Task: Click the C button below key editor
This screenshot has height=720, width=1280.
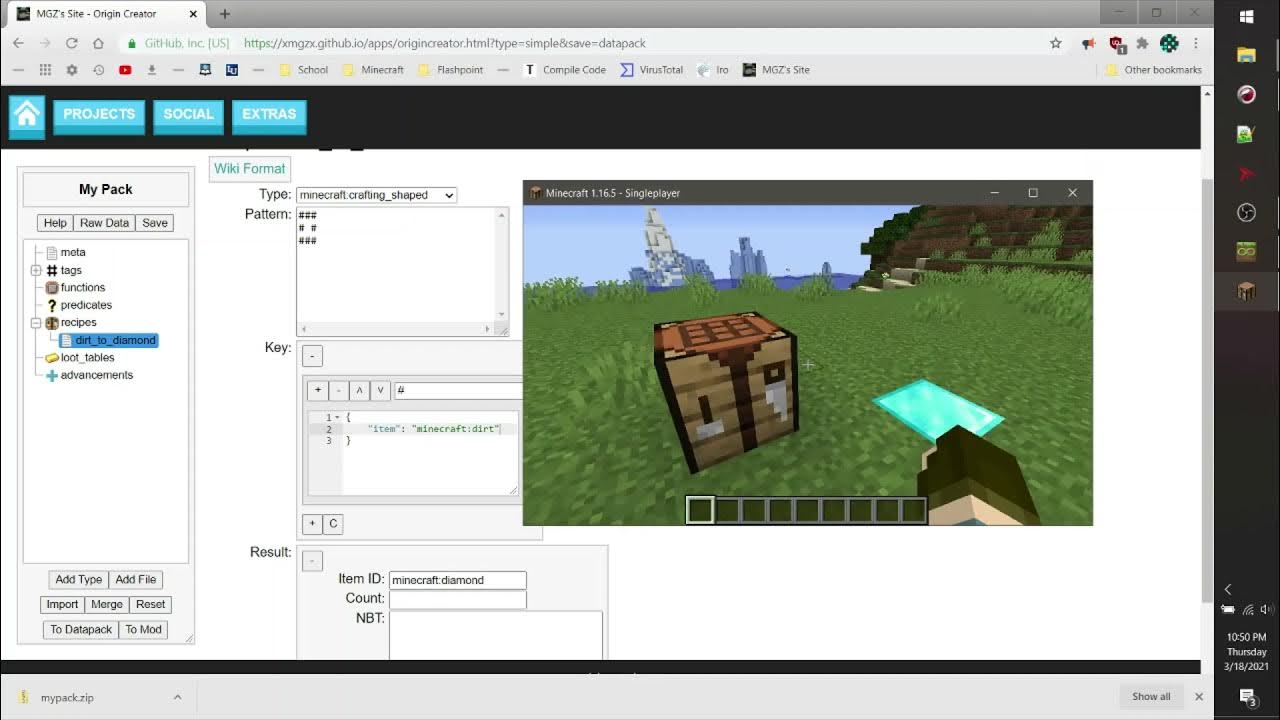Action: [x=333, y=523]
